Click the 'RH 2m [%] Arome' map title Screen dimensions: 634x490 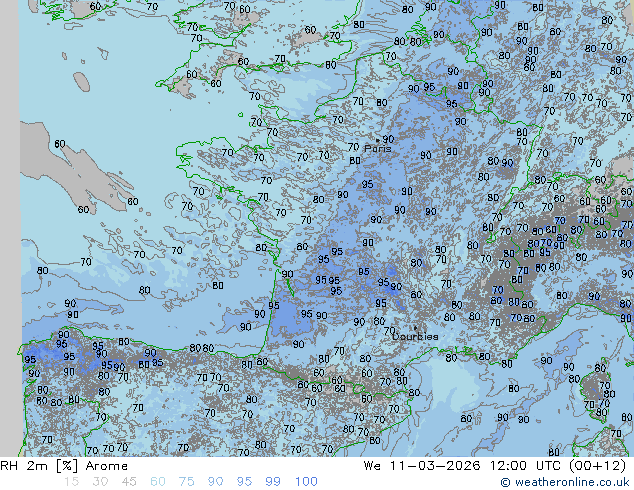point(64,466)
